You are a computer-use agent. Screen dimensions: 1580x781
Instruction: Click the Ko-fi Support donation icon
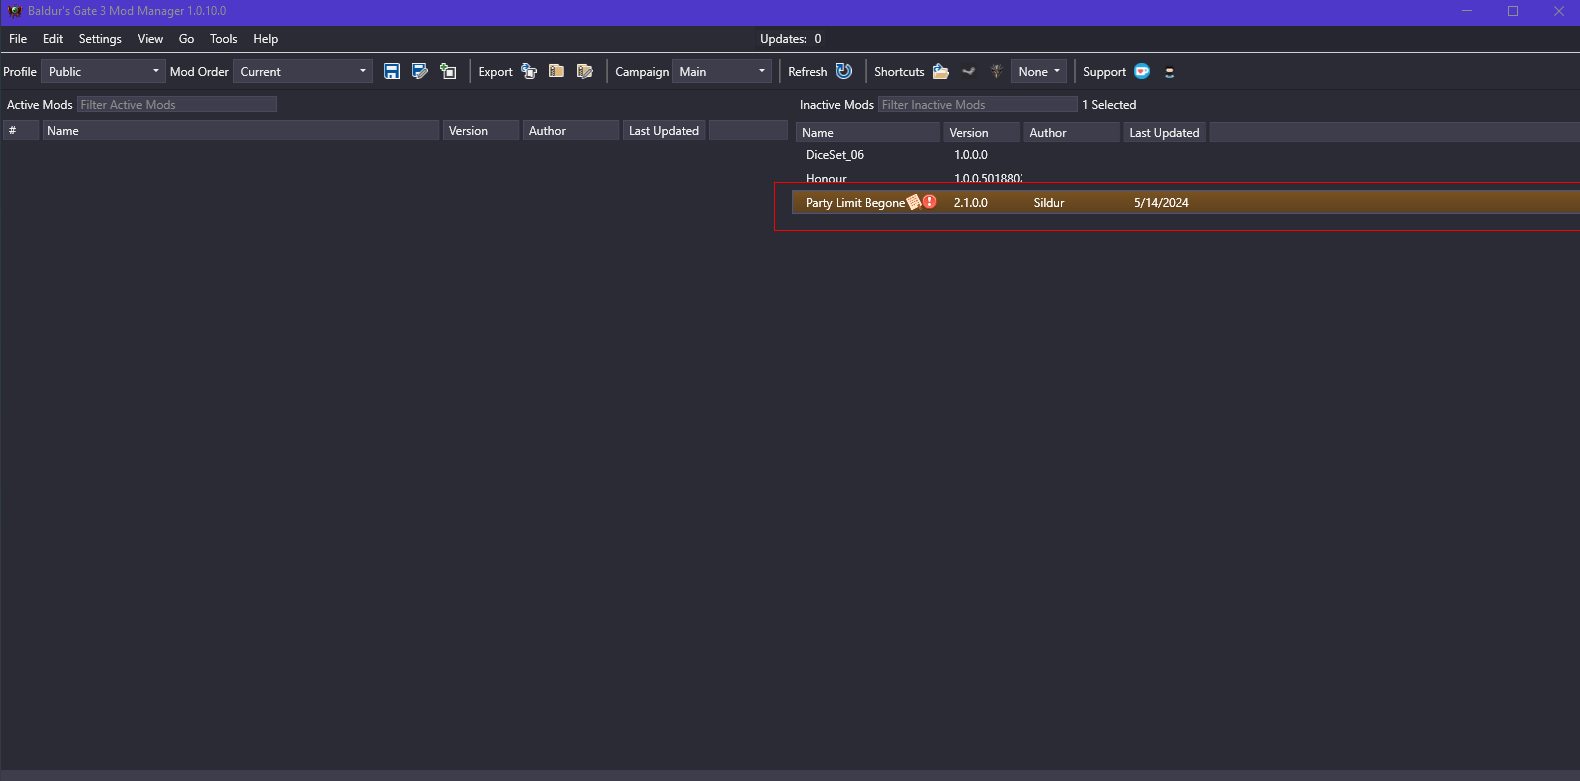pos(1142,71)
